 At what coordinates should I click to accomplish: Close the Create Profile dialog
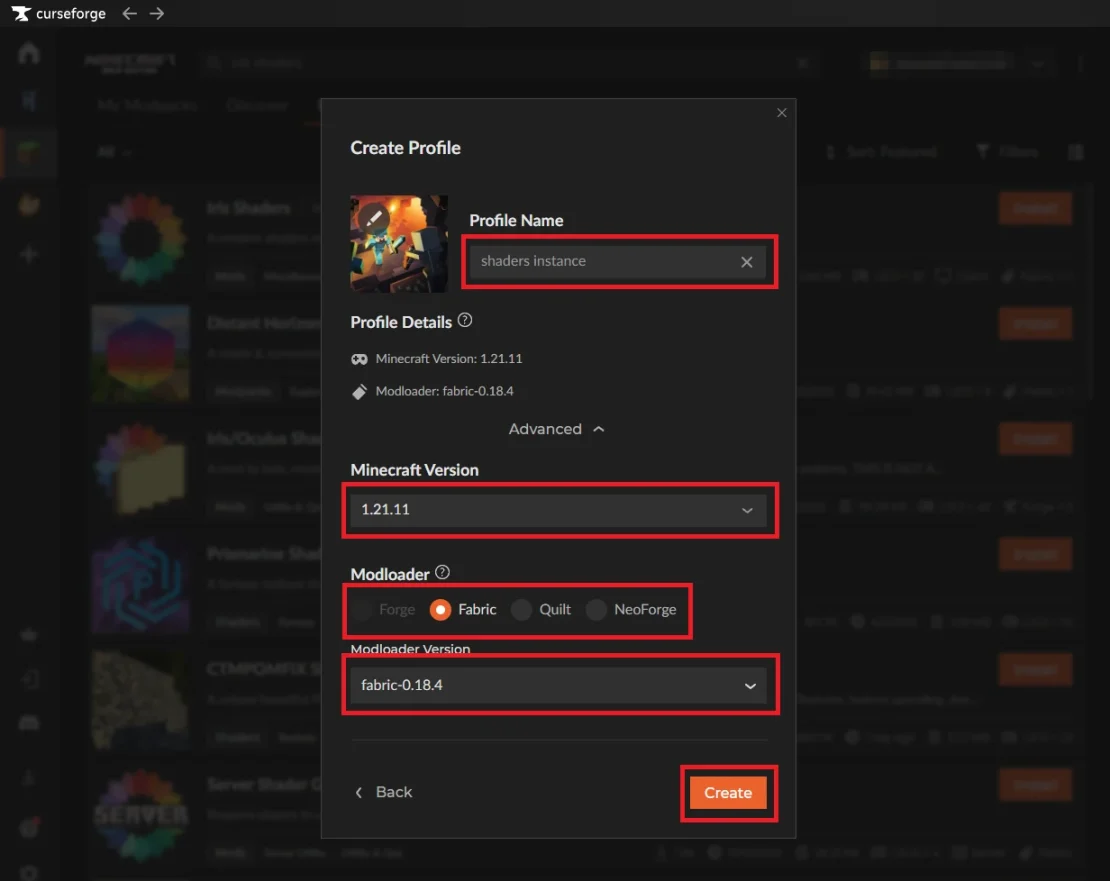[x=782, y=113]
